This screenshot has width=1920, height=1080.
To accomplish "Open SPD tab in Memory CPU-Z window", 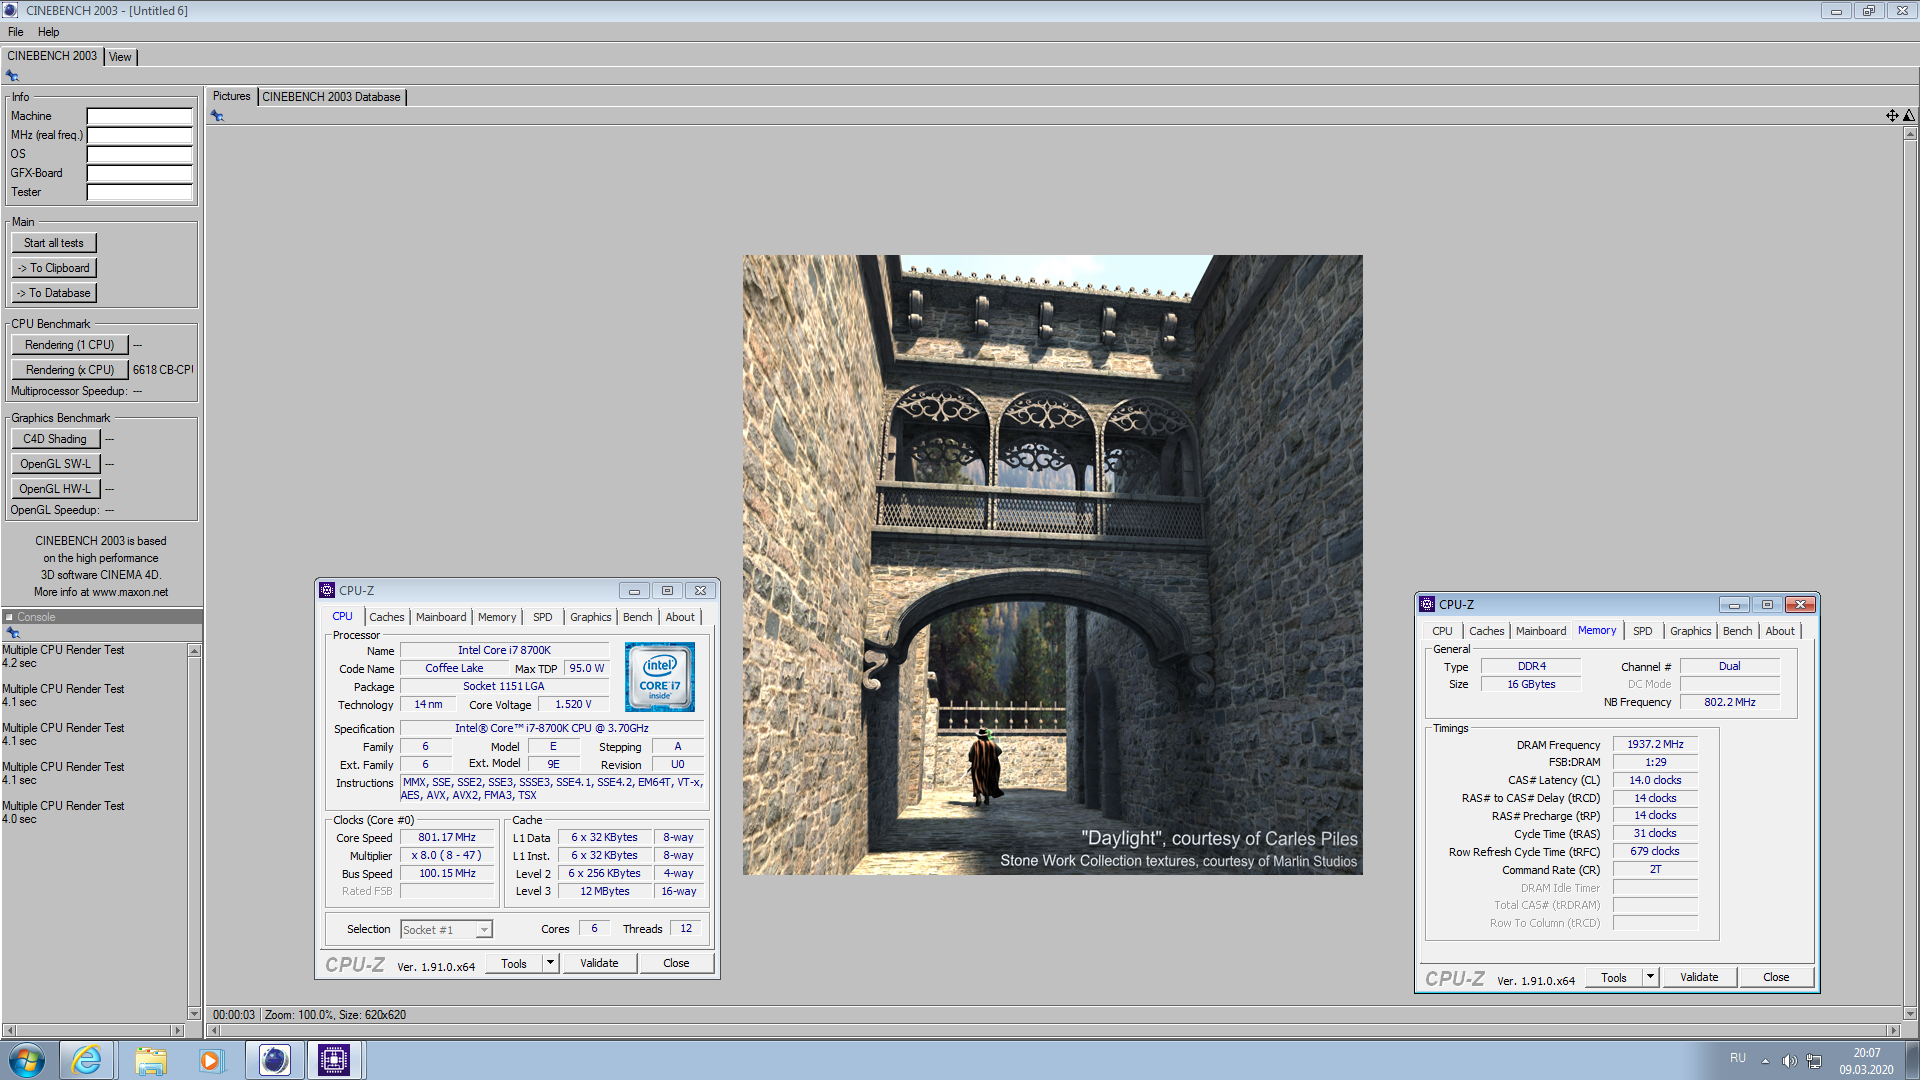I will (1642, 631).
